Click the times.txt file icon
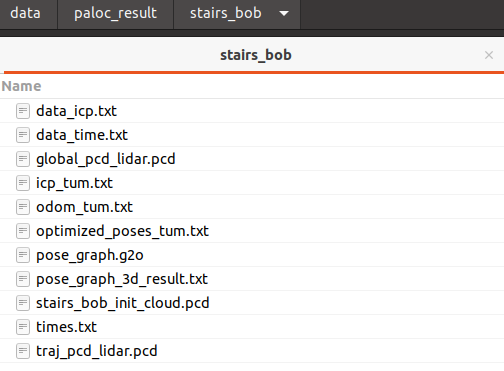 coord(23,327)
